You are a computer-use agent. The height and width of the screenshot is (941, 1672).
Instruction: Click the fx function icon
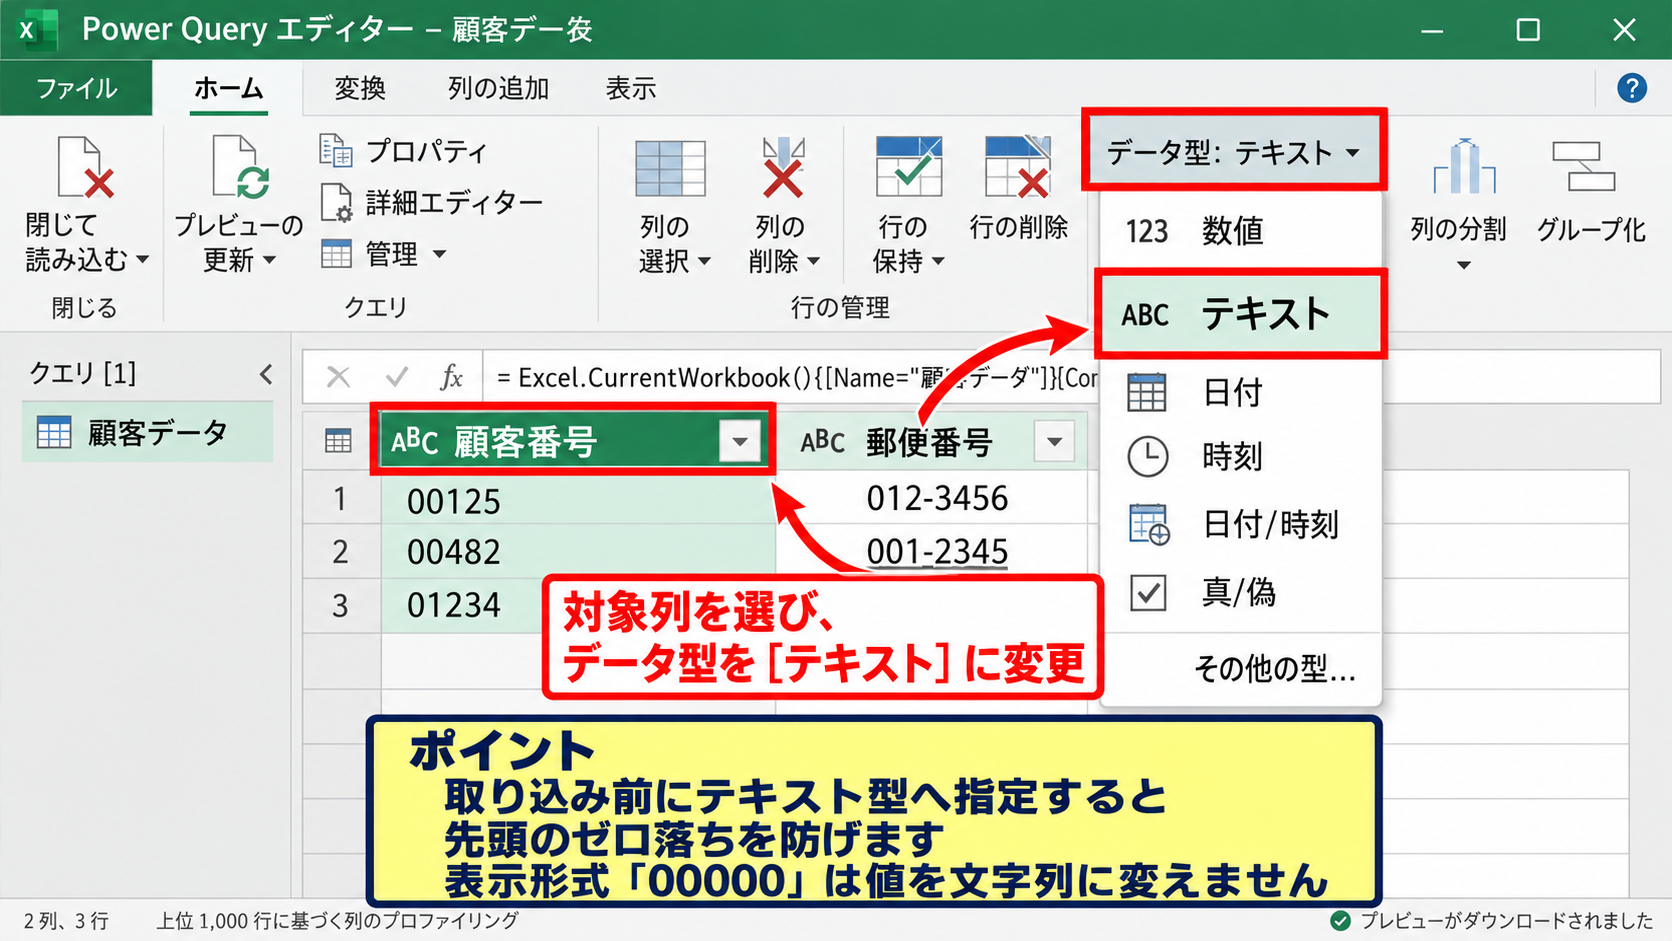pos(452,377)
